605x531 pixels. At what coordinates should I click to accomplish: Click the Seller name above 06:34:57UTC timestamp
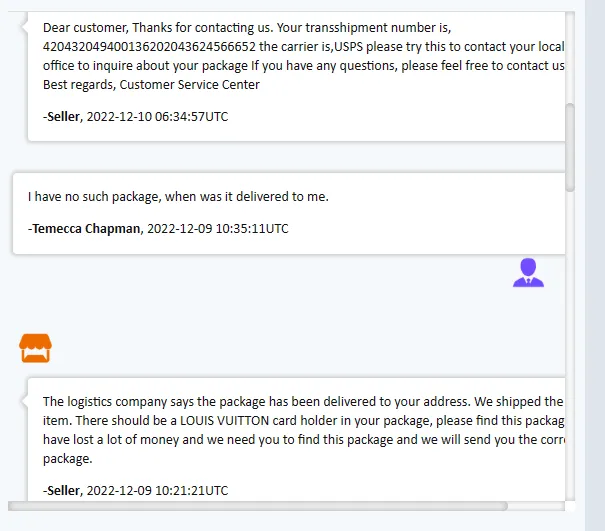coord(62,117)
